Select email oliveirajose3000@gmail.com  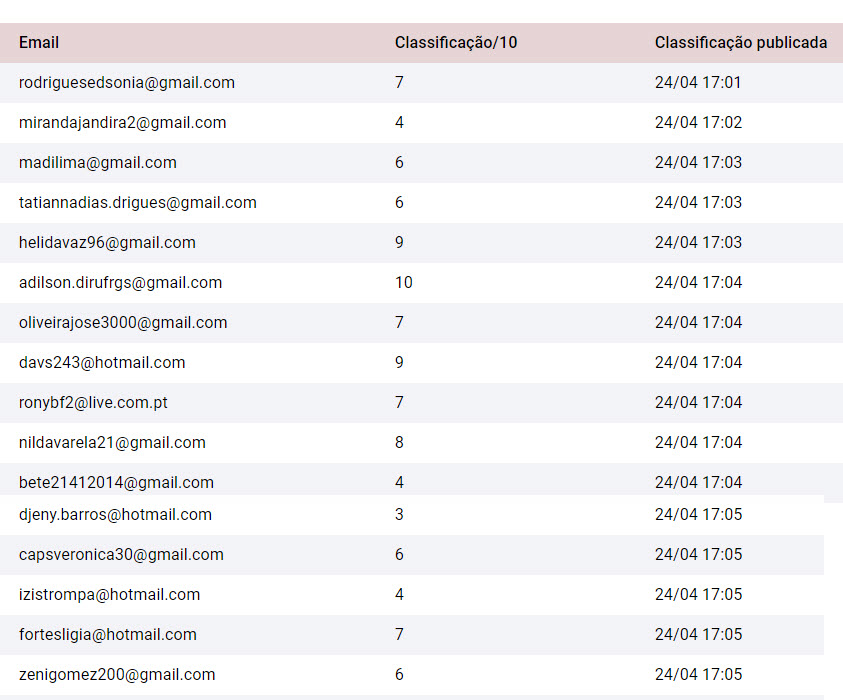[123, 323]
